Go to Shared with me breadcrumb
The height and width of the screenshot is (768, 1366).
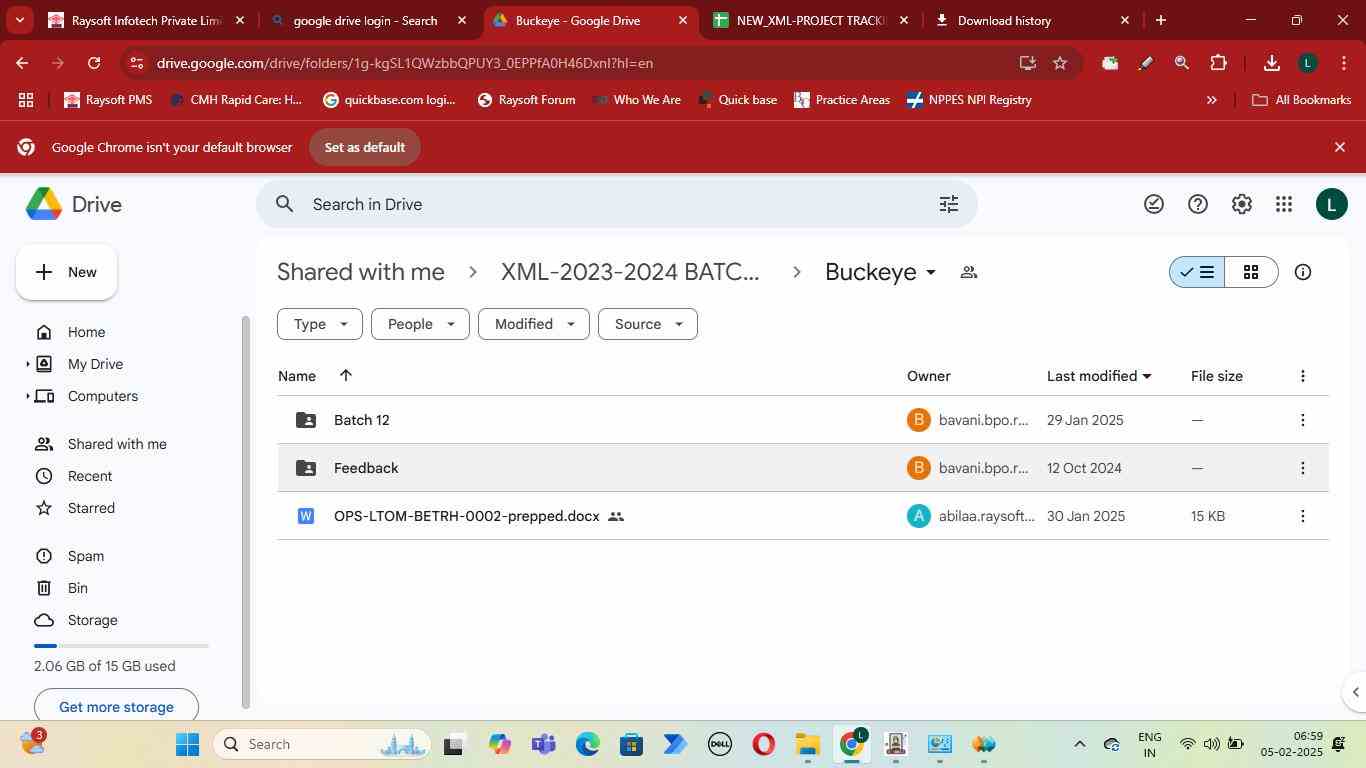click(x=360, y=272)
